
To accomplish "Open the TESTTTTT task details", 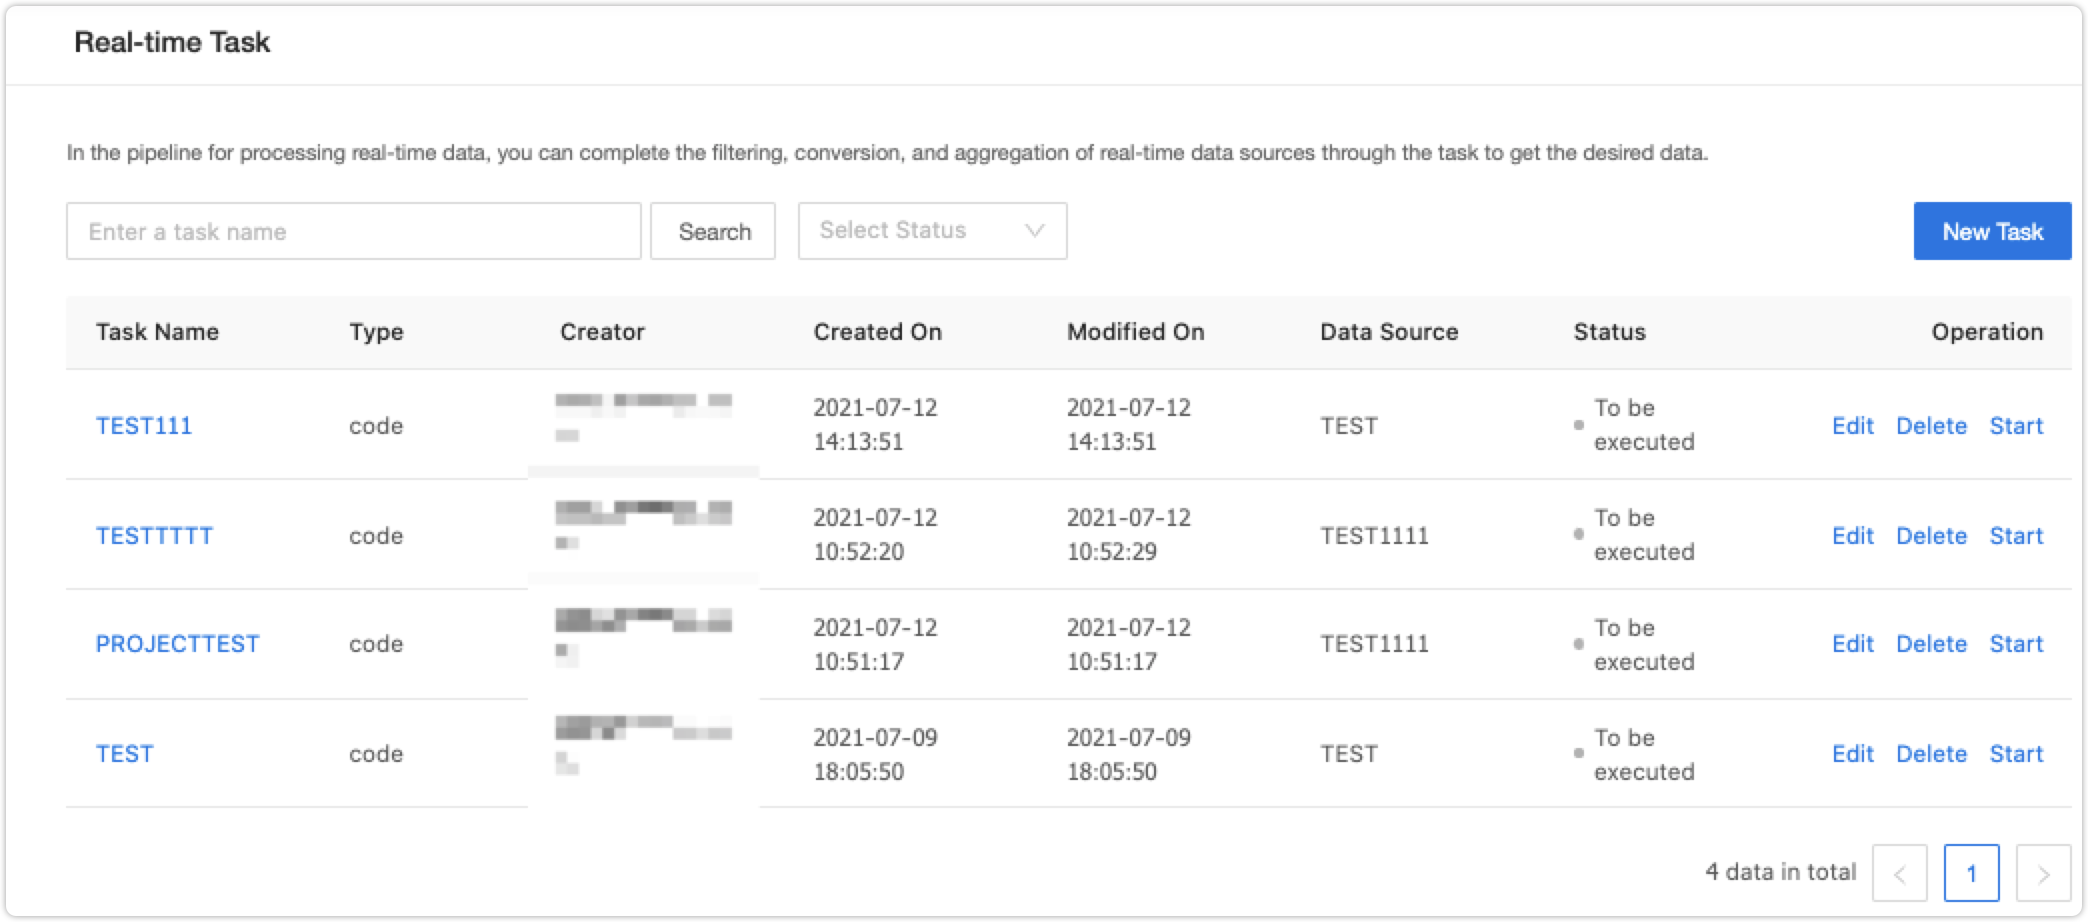I will (x=153, y=535).
